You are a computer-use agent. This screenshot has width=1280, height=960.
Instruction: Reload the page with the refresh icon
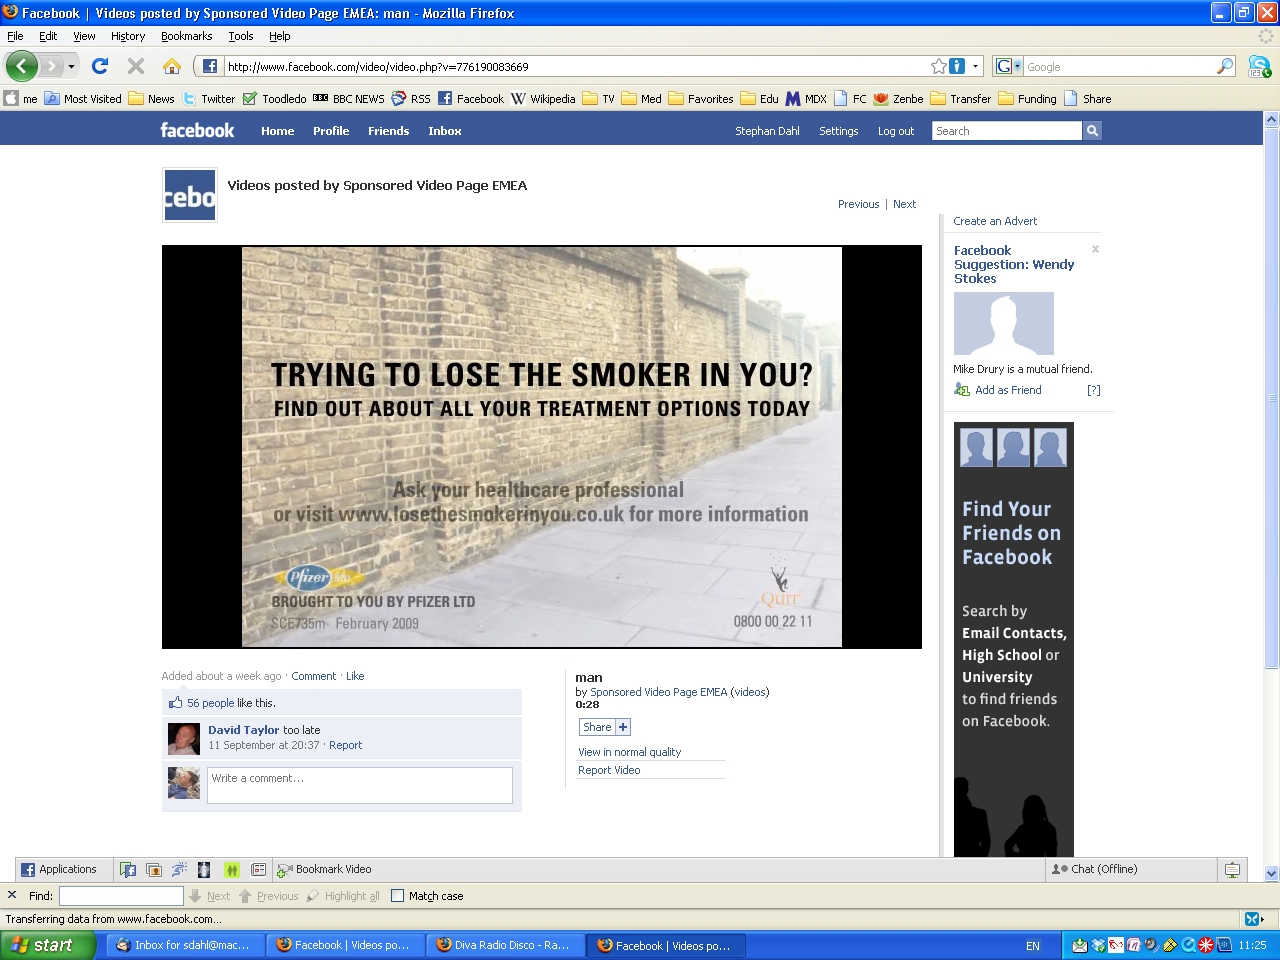pyautogui.click(x=99, y=67)
